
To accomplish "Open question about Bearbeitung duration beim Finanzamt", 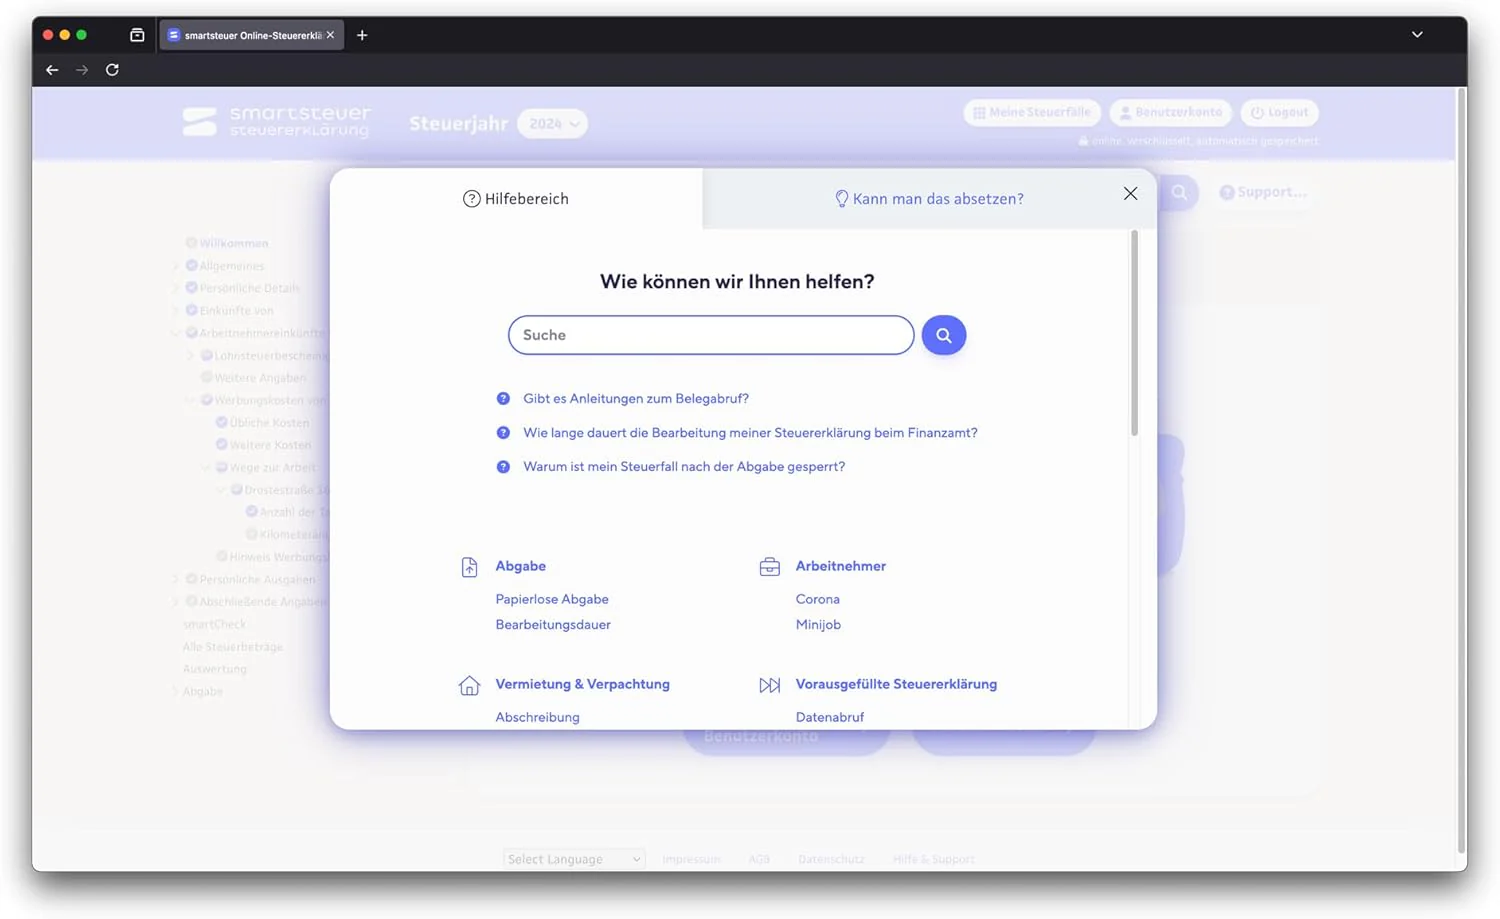I will pyautogui.click(x=750, y=433).
